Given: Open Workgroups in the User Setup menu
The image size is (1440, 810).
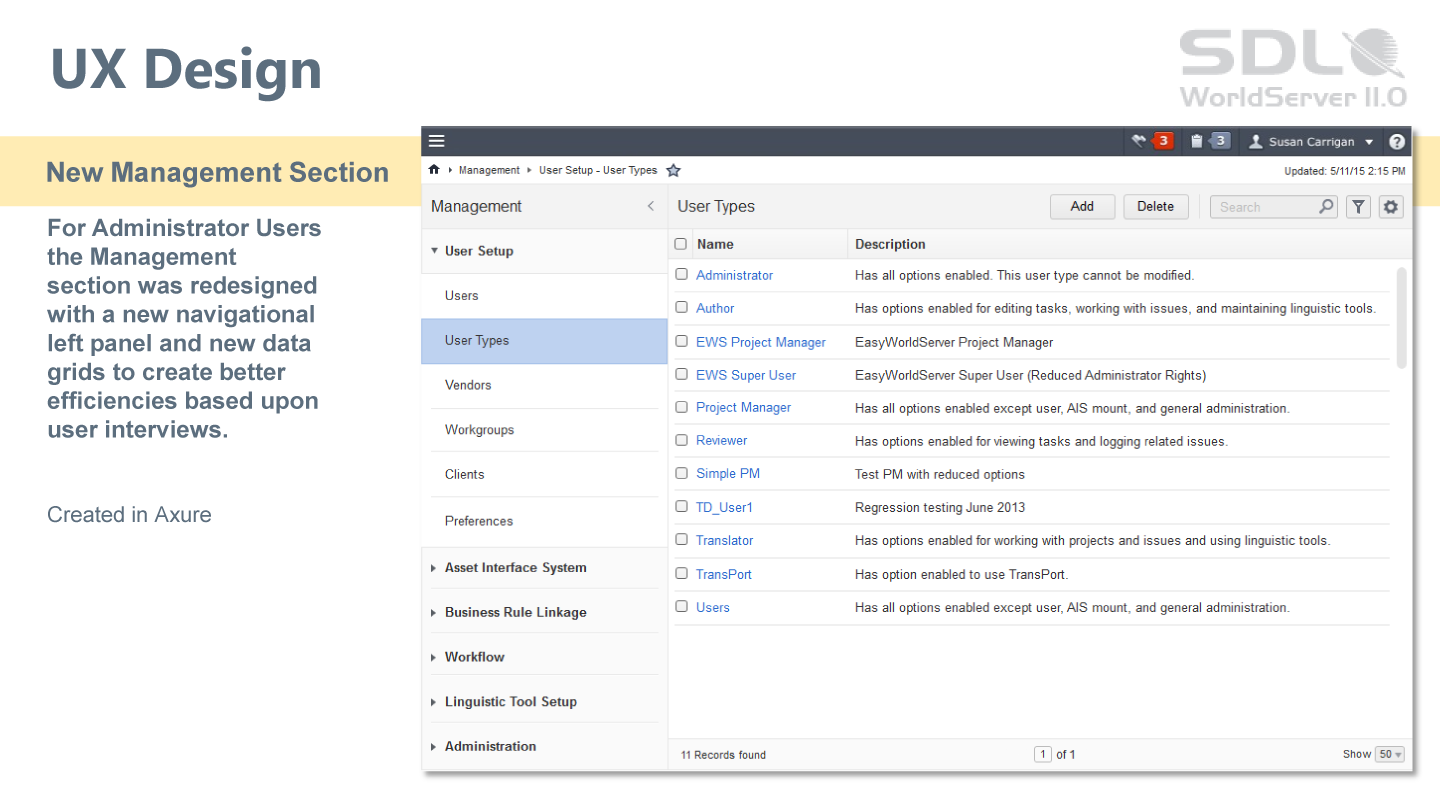Looking at the screenshot, I should coord(479,430).
